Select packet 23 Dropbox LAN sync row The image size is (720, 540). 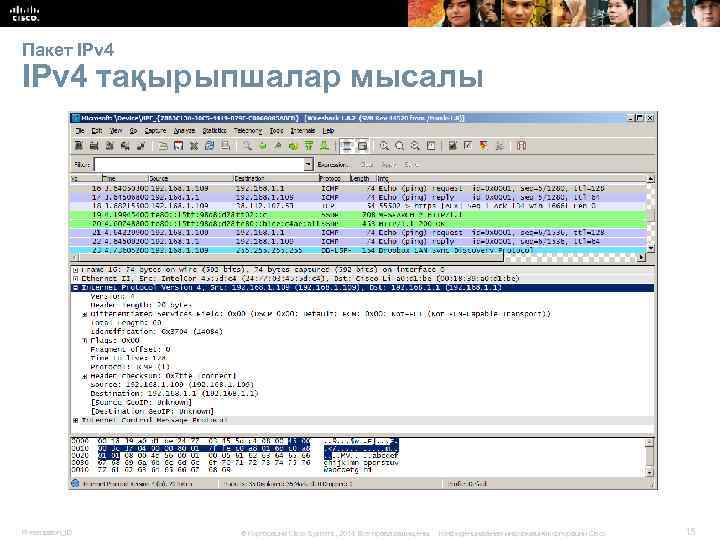pos(358,250)
